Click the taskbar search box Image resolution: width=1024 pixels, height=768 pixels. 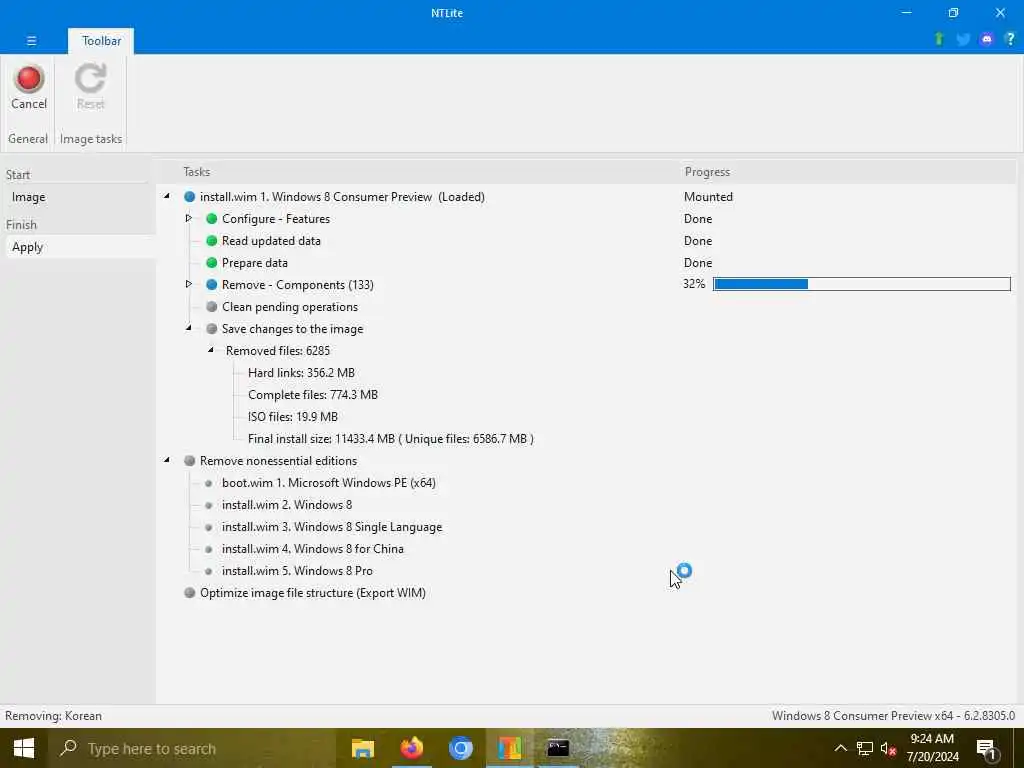192,748
